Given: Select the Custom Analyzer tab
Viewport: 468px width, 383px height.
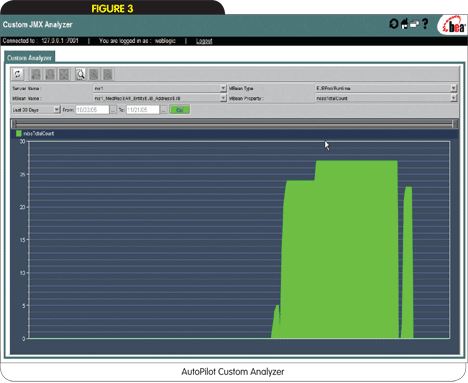Looking at the screenshot, I should click(29, 57).
